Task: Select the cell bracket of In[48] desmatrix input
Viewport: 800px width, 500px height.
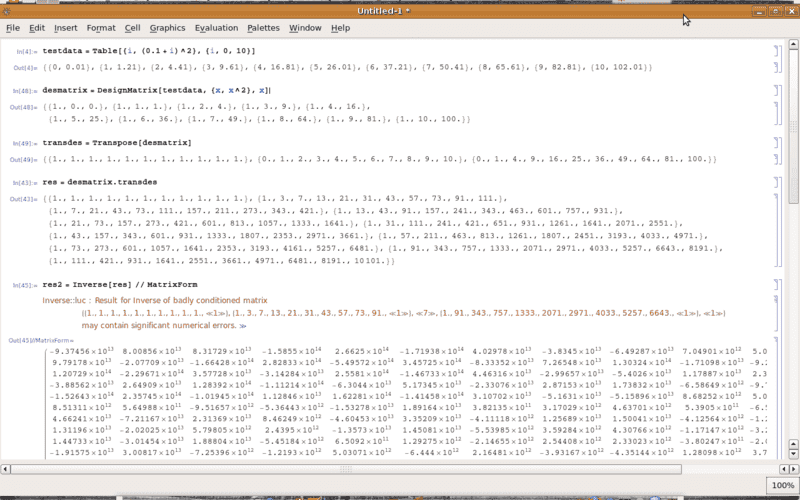Action: pos(777,91)
